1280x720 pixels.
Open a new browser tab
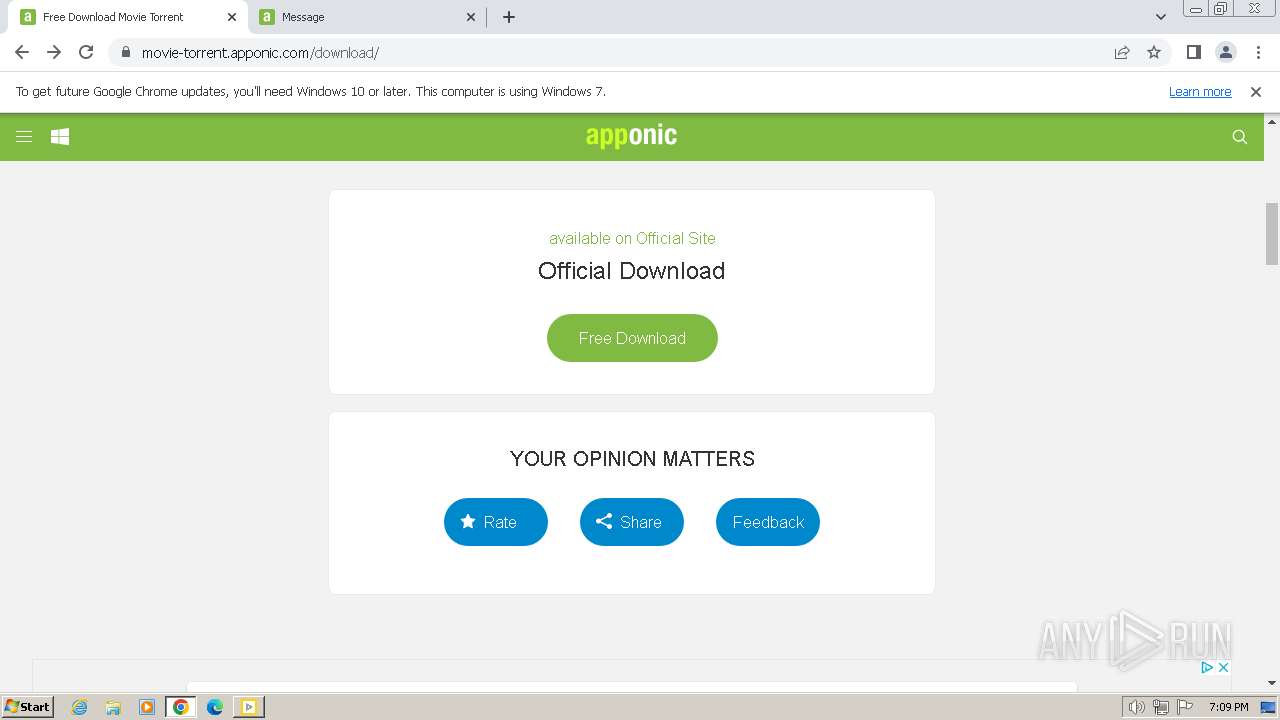coord(509,17)
